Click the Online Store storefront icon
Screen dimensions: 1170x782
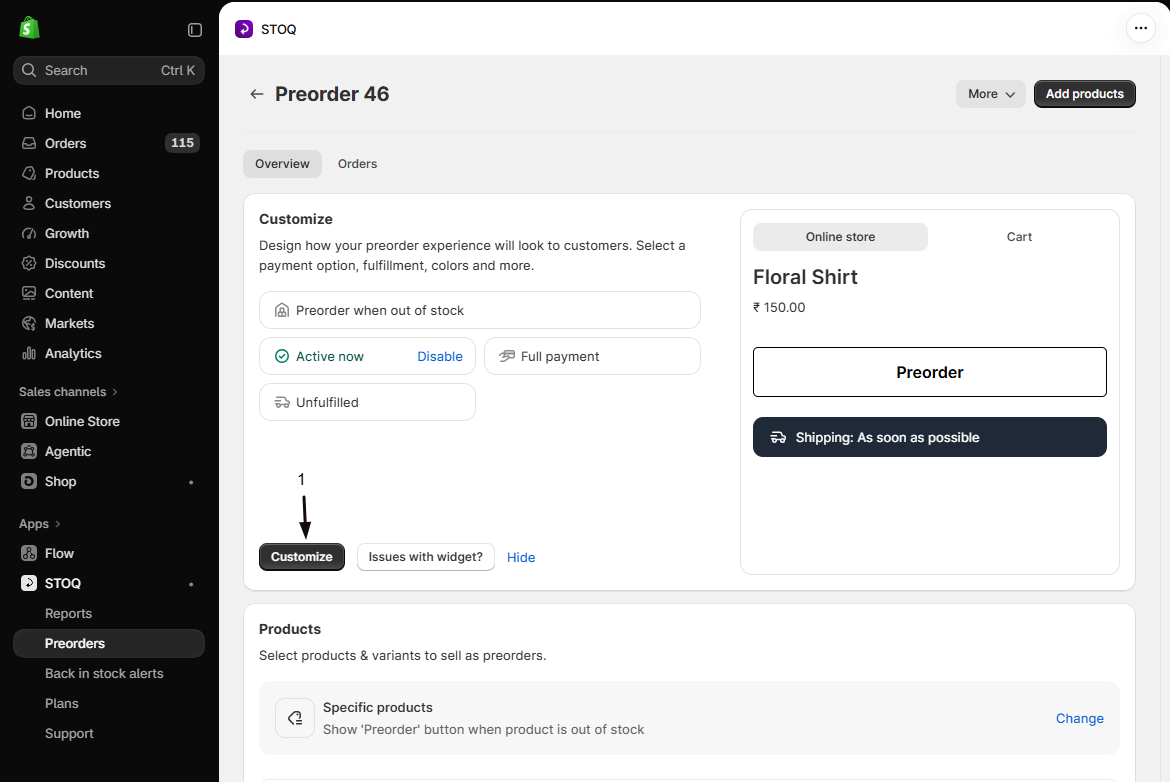click(x=29, y=422)
